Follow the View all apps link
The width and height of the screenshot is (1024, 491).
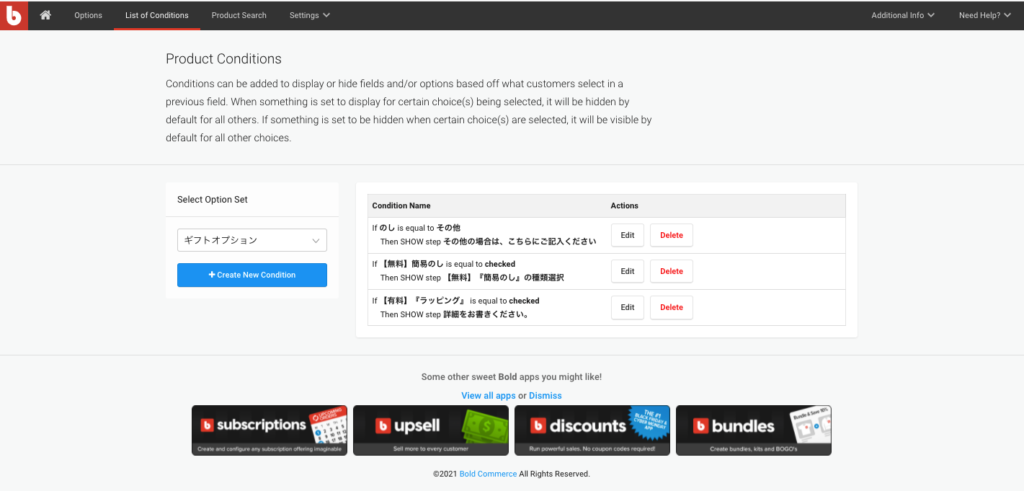(x=488, y=396)
